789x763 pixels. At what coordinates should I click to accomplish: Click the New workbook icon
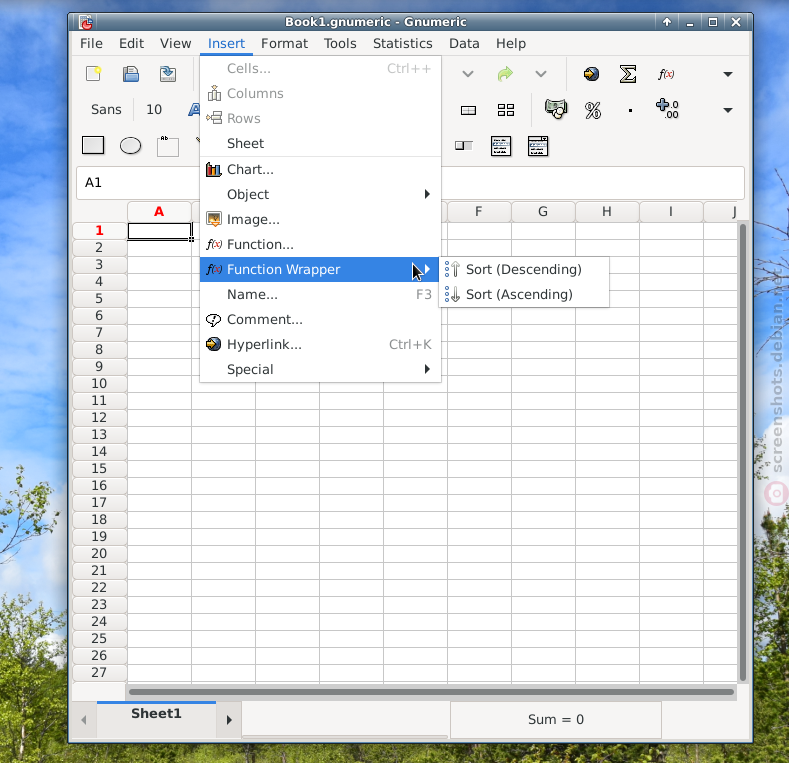pyautogui.click(x=94, y=74)
